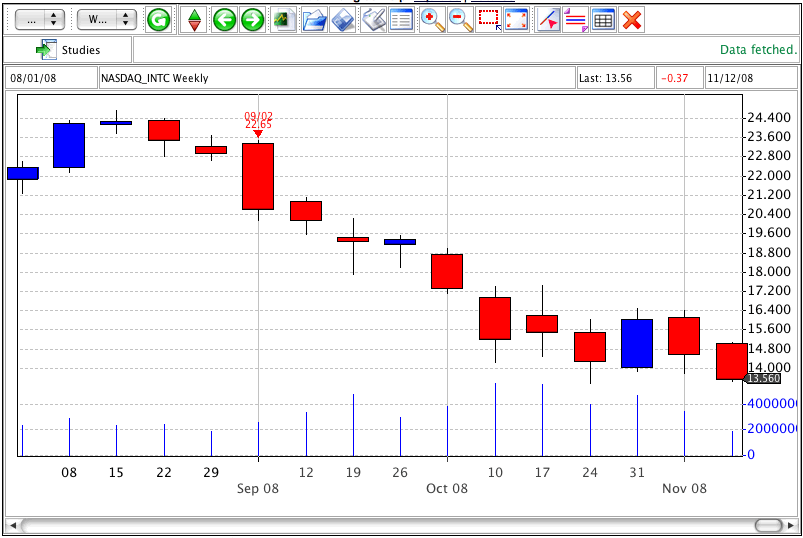Viewport: 803px width, 538px height.
Task: Click the green refresh chart icon
Action: [x=158, y=19]
